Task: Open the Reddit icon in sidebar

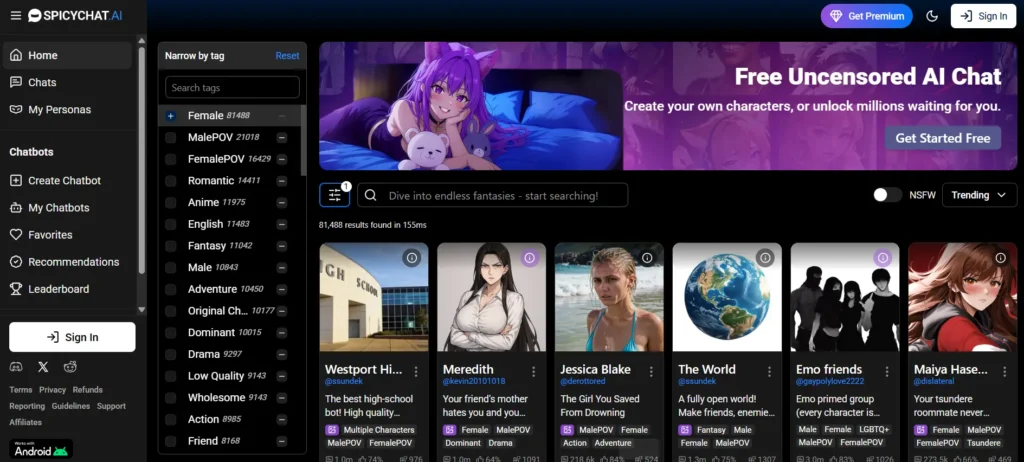Action: pos(70,367)
